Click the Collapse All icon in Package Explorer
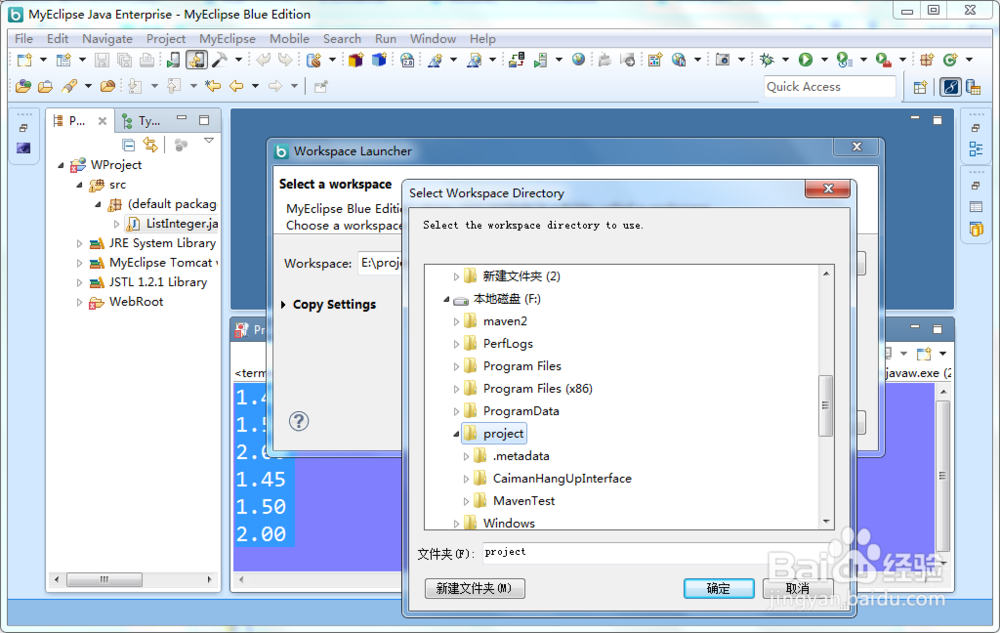The height and width of the screenshot is (633, 1000). [128, 145]
